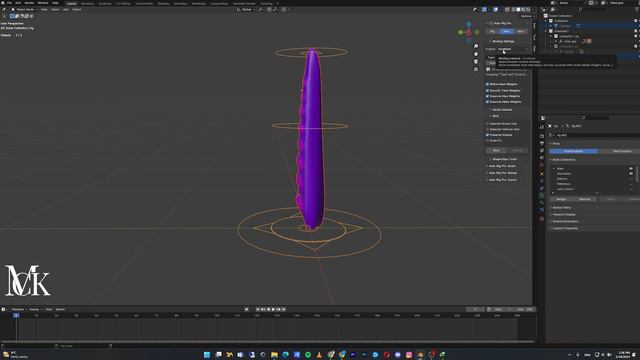Image resolution: width=640 pixels, height=360 pixels.
Task: Select rendered viewport shading icon
Action: pyautogui.click(x=528, y=9)
